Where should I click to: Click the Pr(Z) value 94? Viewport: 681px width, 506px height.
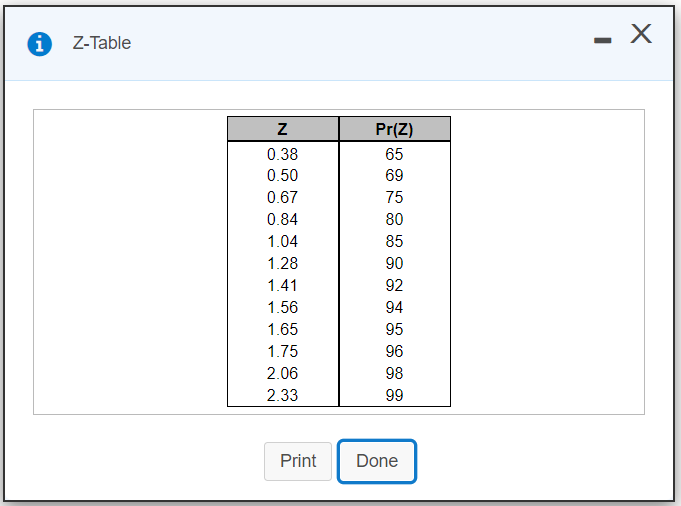tap(394, 308)
